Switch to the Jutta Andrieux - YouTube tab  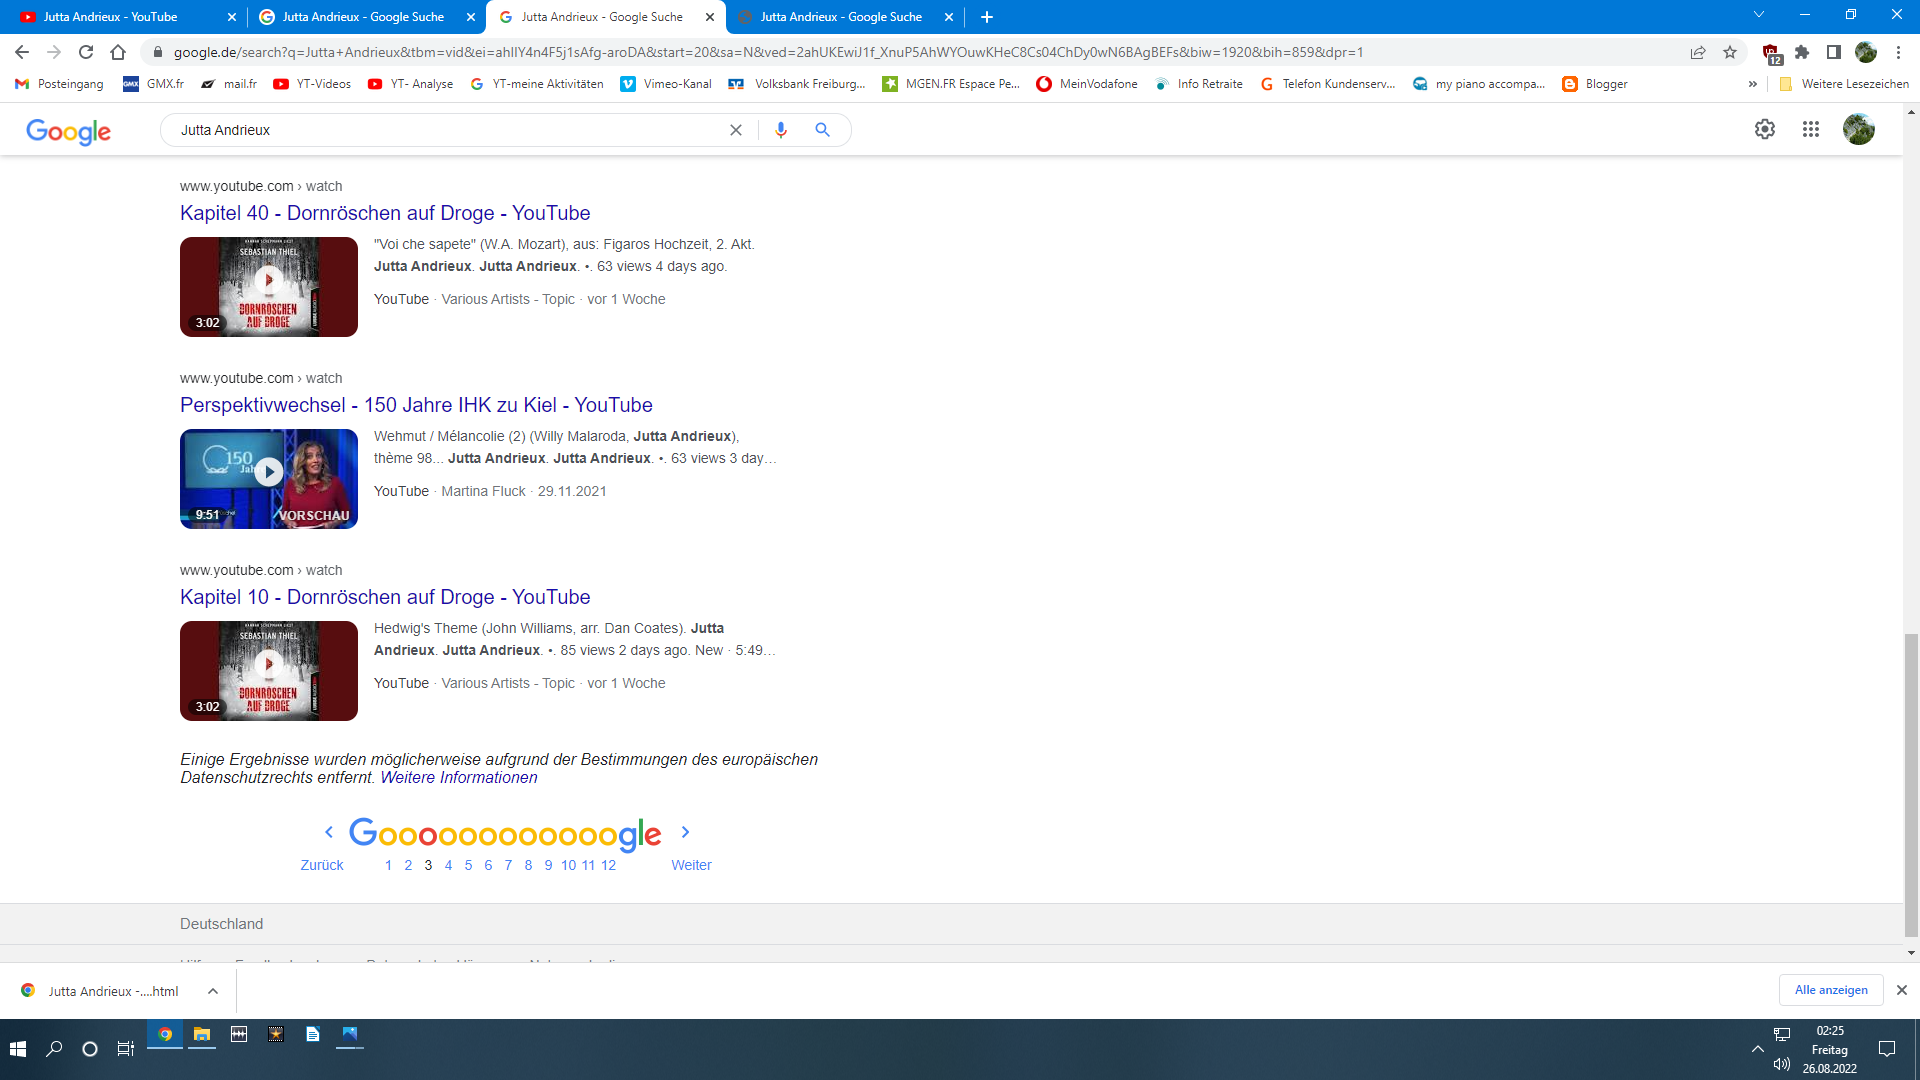[x=110, y=17]
